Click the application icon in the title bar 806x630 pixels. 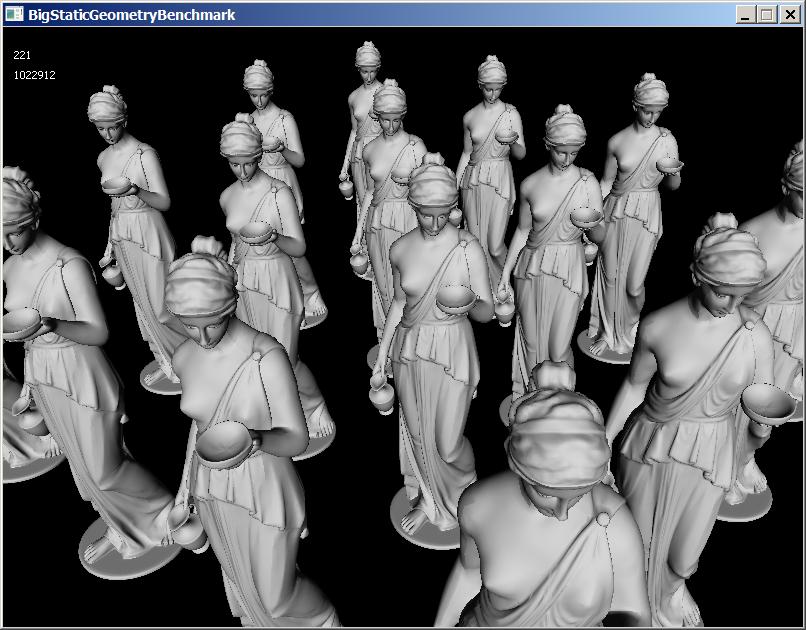click(14, 14)
